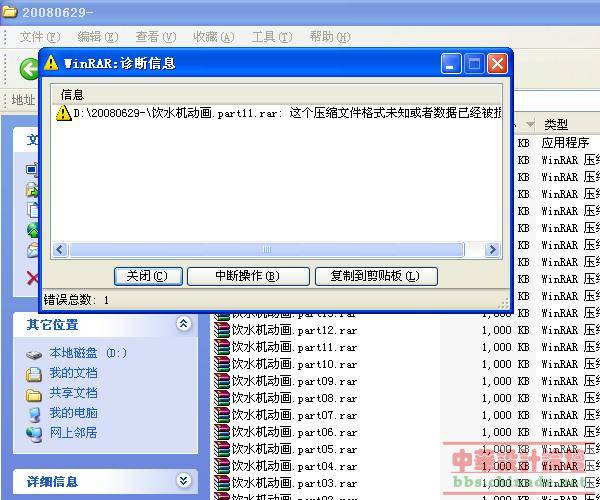Open 我的文档 link
The image size is (600, 500).
pos(73,373)
